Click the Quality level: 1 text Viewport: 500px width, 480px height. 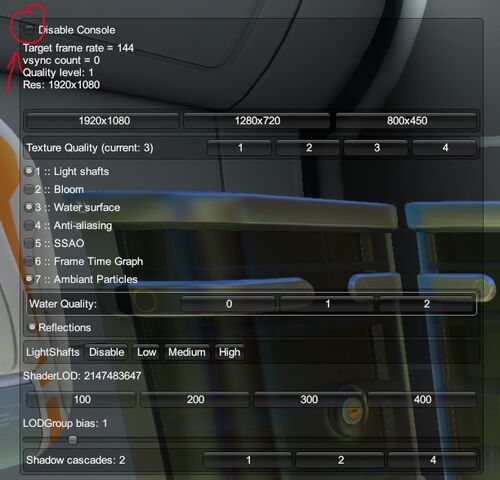pyautogui.click(x=58, y=72)
